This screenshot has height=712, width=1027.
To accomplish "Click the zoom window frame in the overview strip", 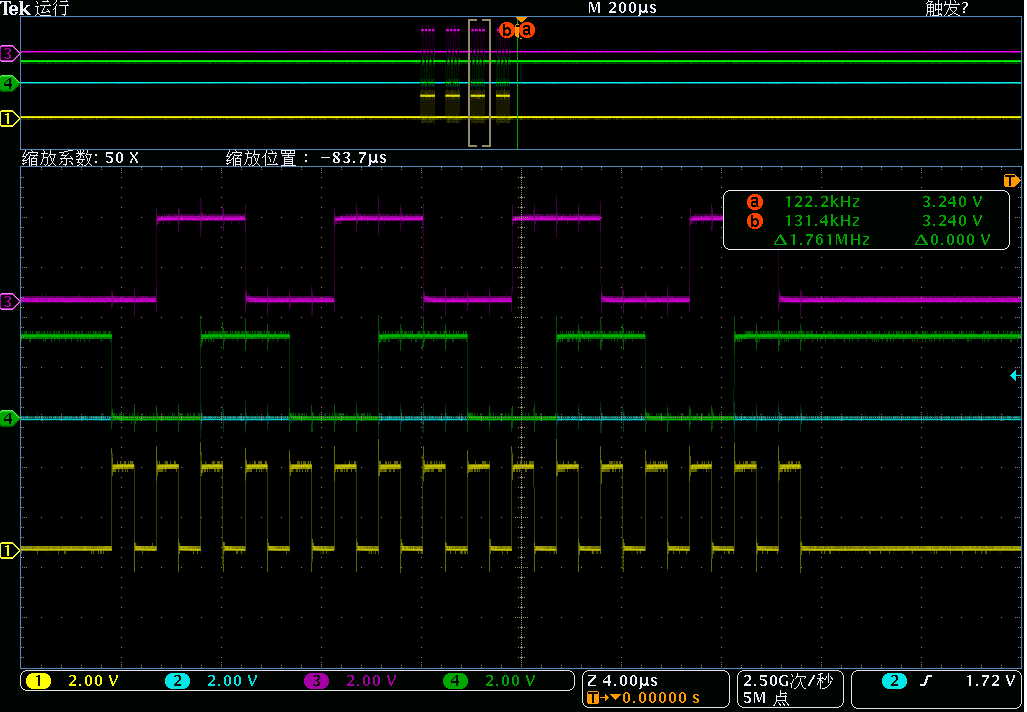I will point(479,80).
